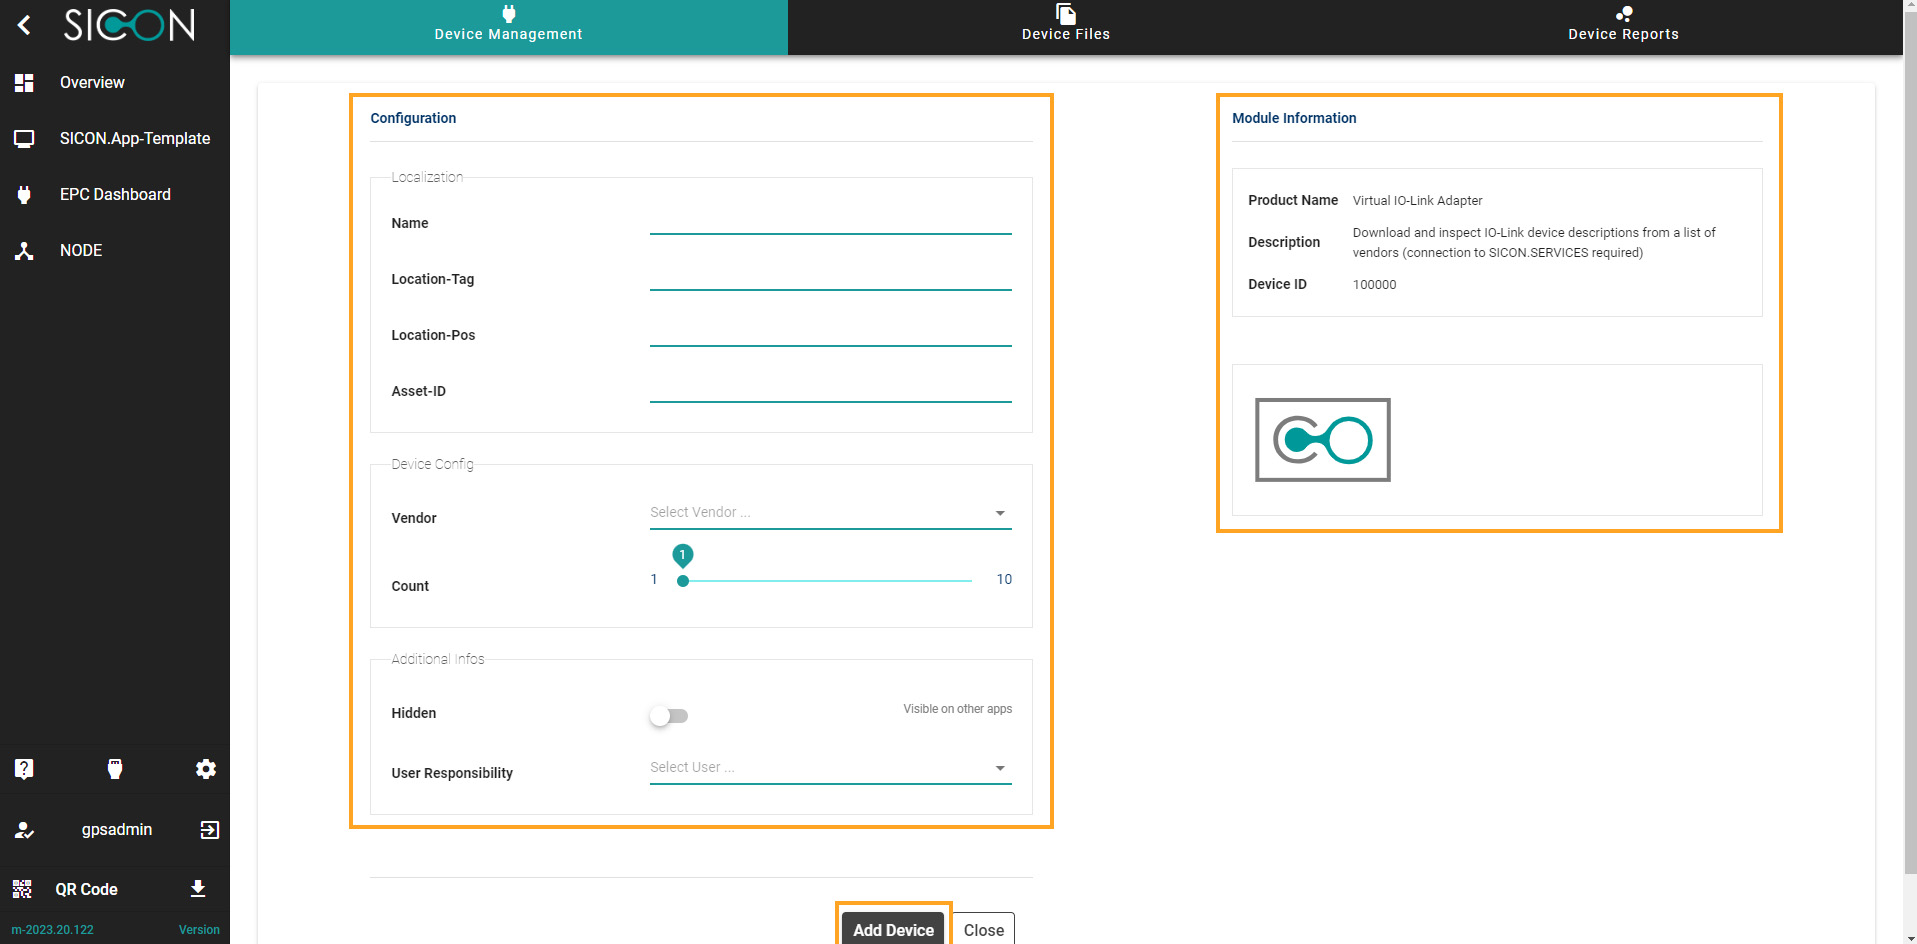Image resolution: width=1917 pixels, height=944 pixels.
Task: Click the Name input field
Action: 830,222
